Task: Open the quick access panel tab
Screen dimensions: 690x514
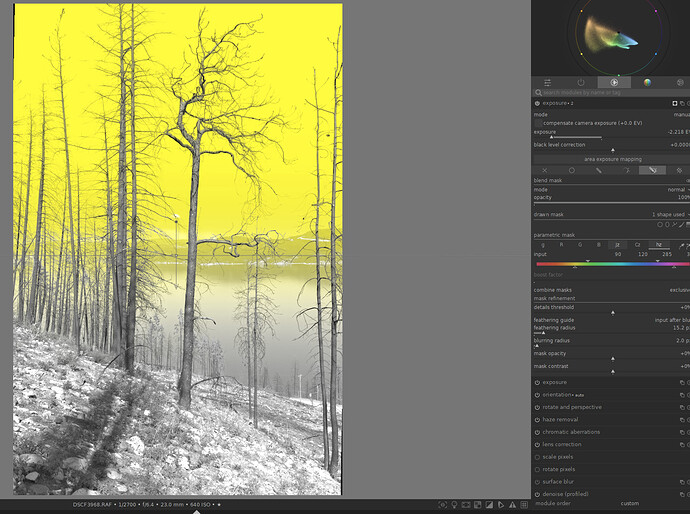Action: coord(547,82)
